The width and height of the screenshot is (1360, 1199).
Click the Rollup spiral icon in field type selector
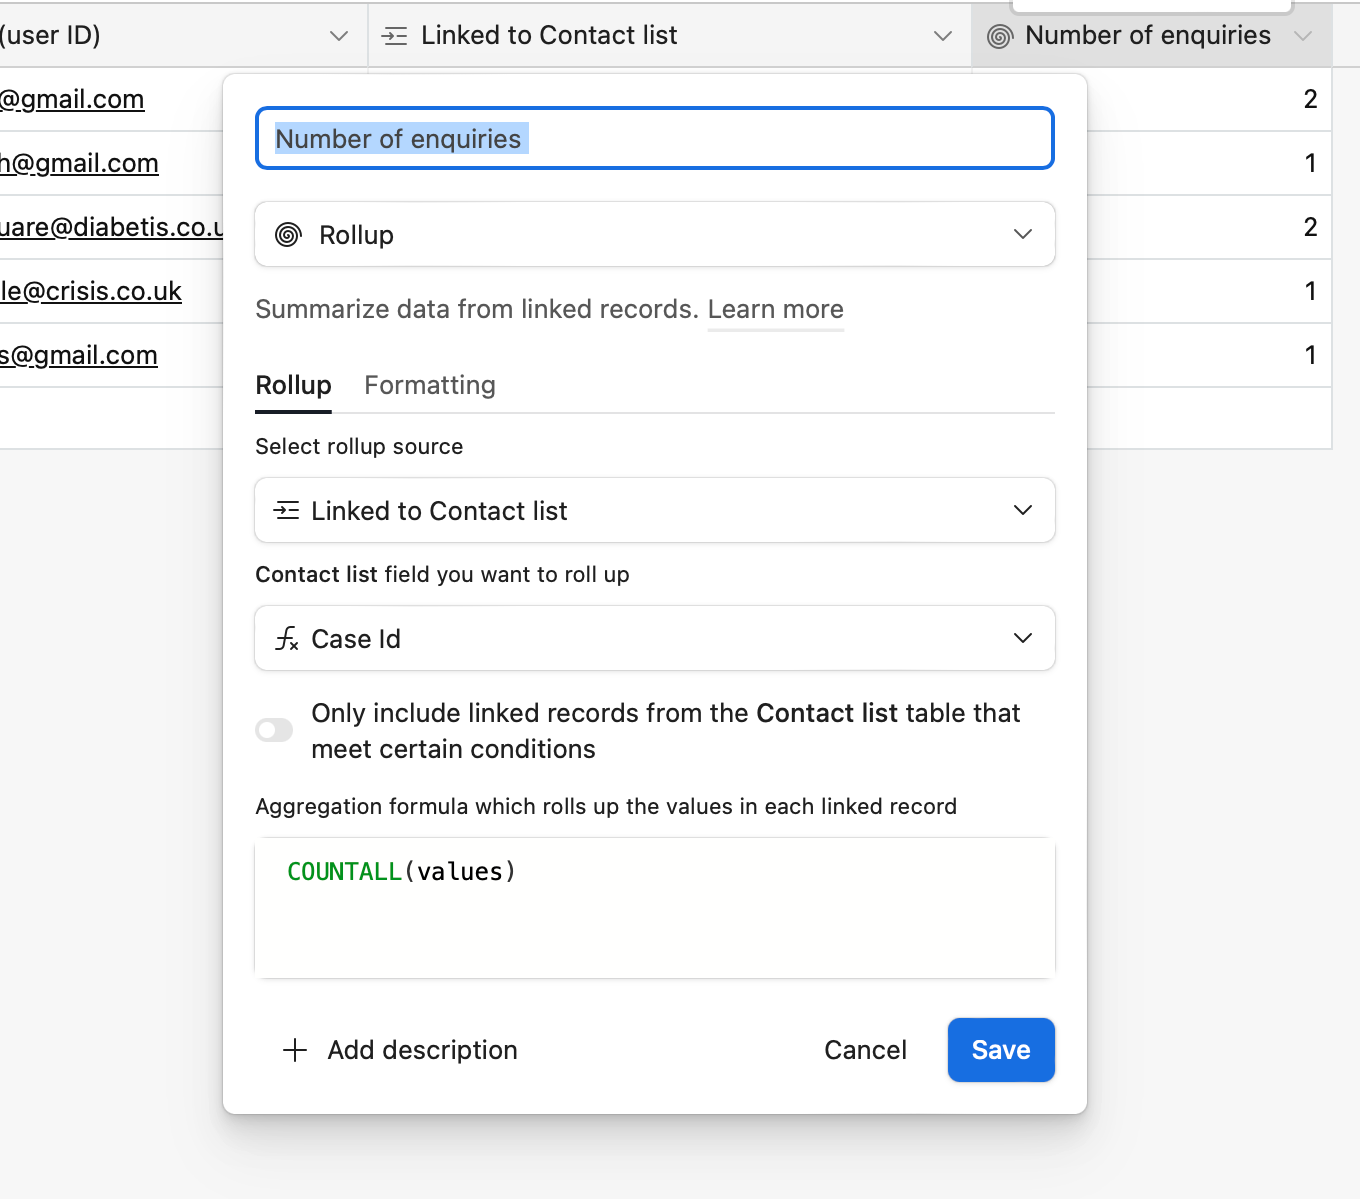click(288, 235)
